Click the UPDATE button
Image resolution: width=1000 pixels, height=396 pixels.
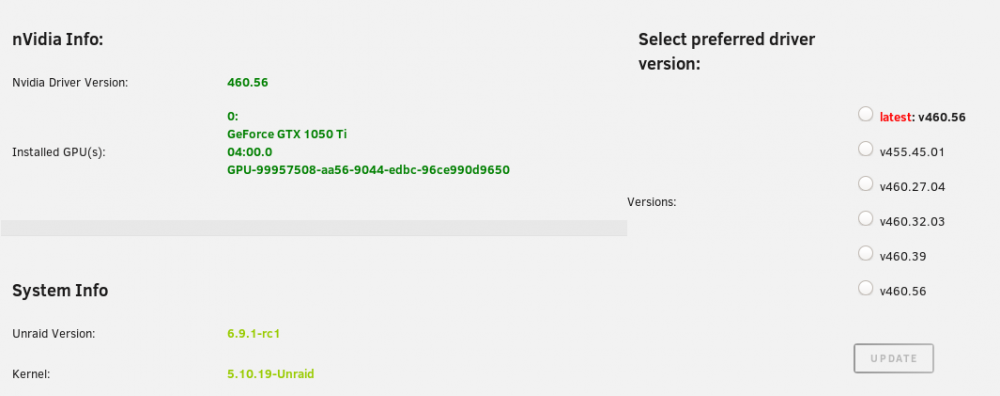click(x=893, y=358)
